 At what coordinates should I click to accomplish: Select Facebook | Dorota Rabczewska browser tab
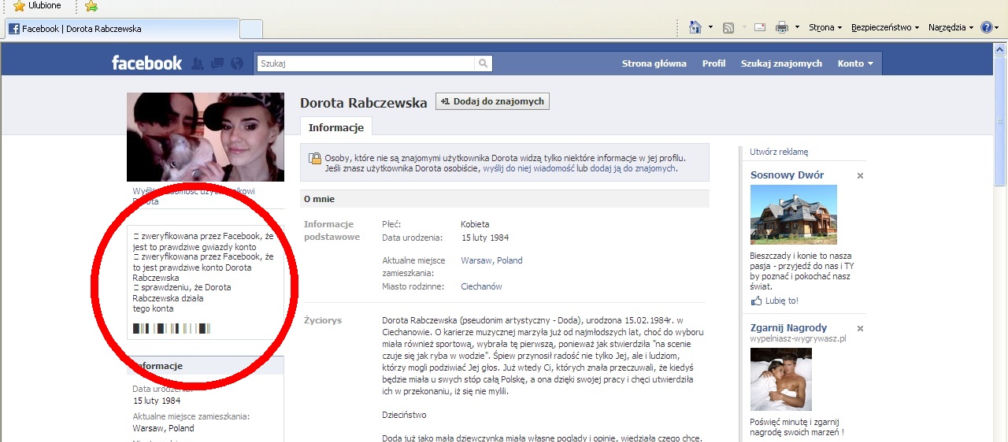[x=122, y=29]
